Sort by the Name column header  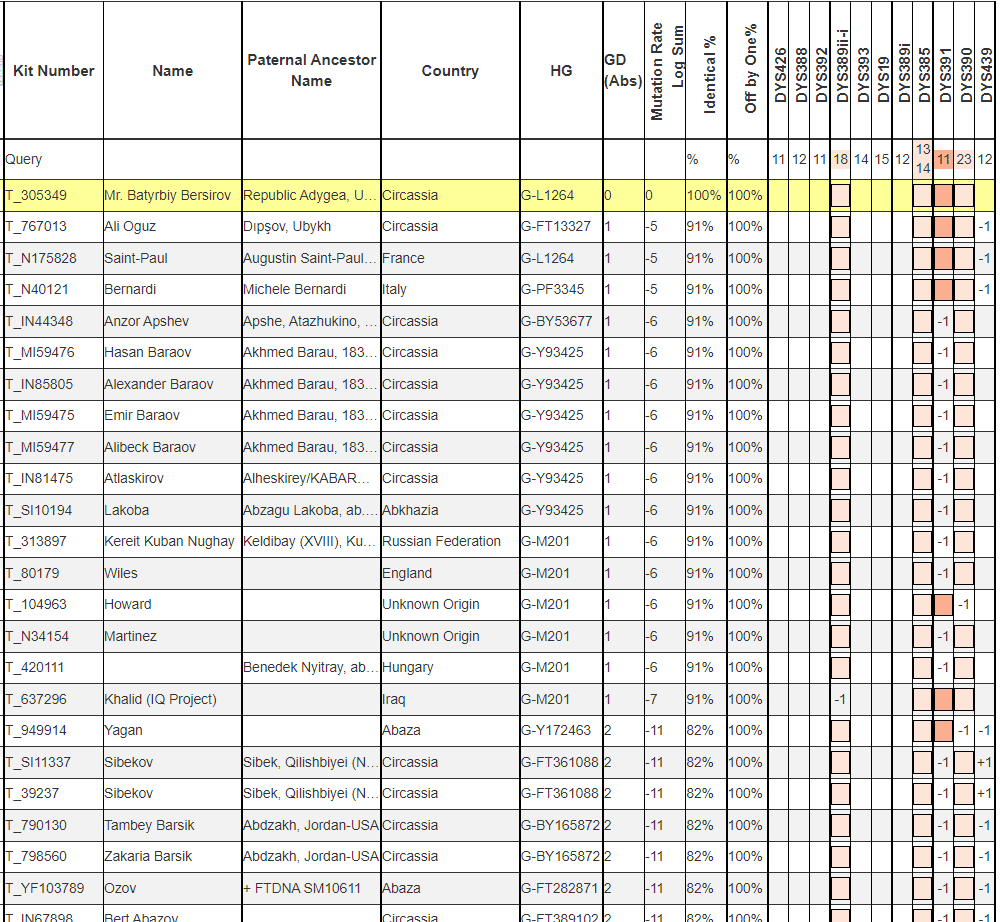(172, 71)
